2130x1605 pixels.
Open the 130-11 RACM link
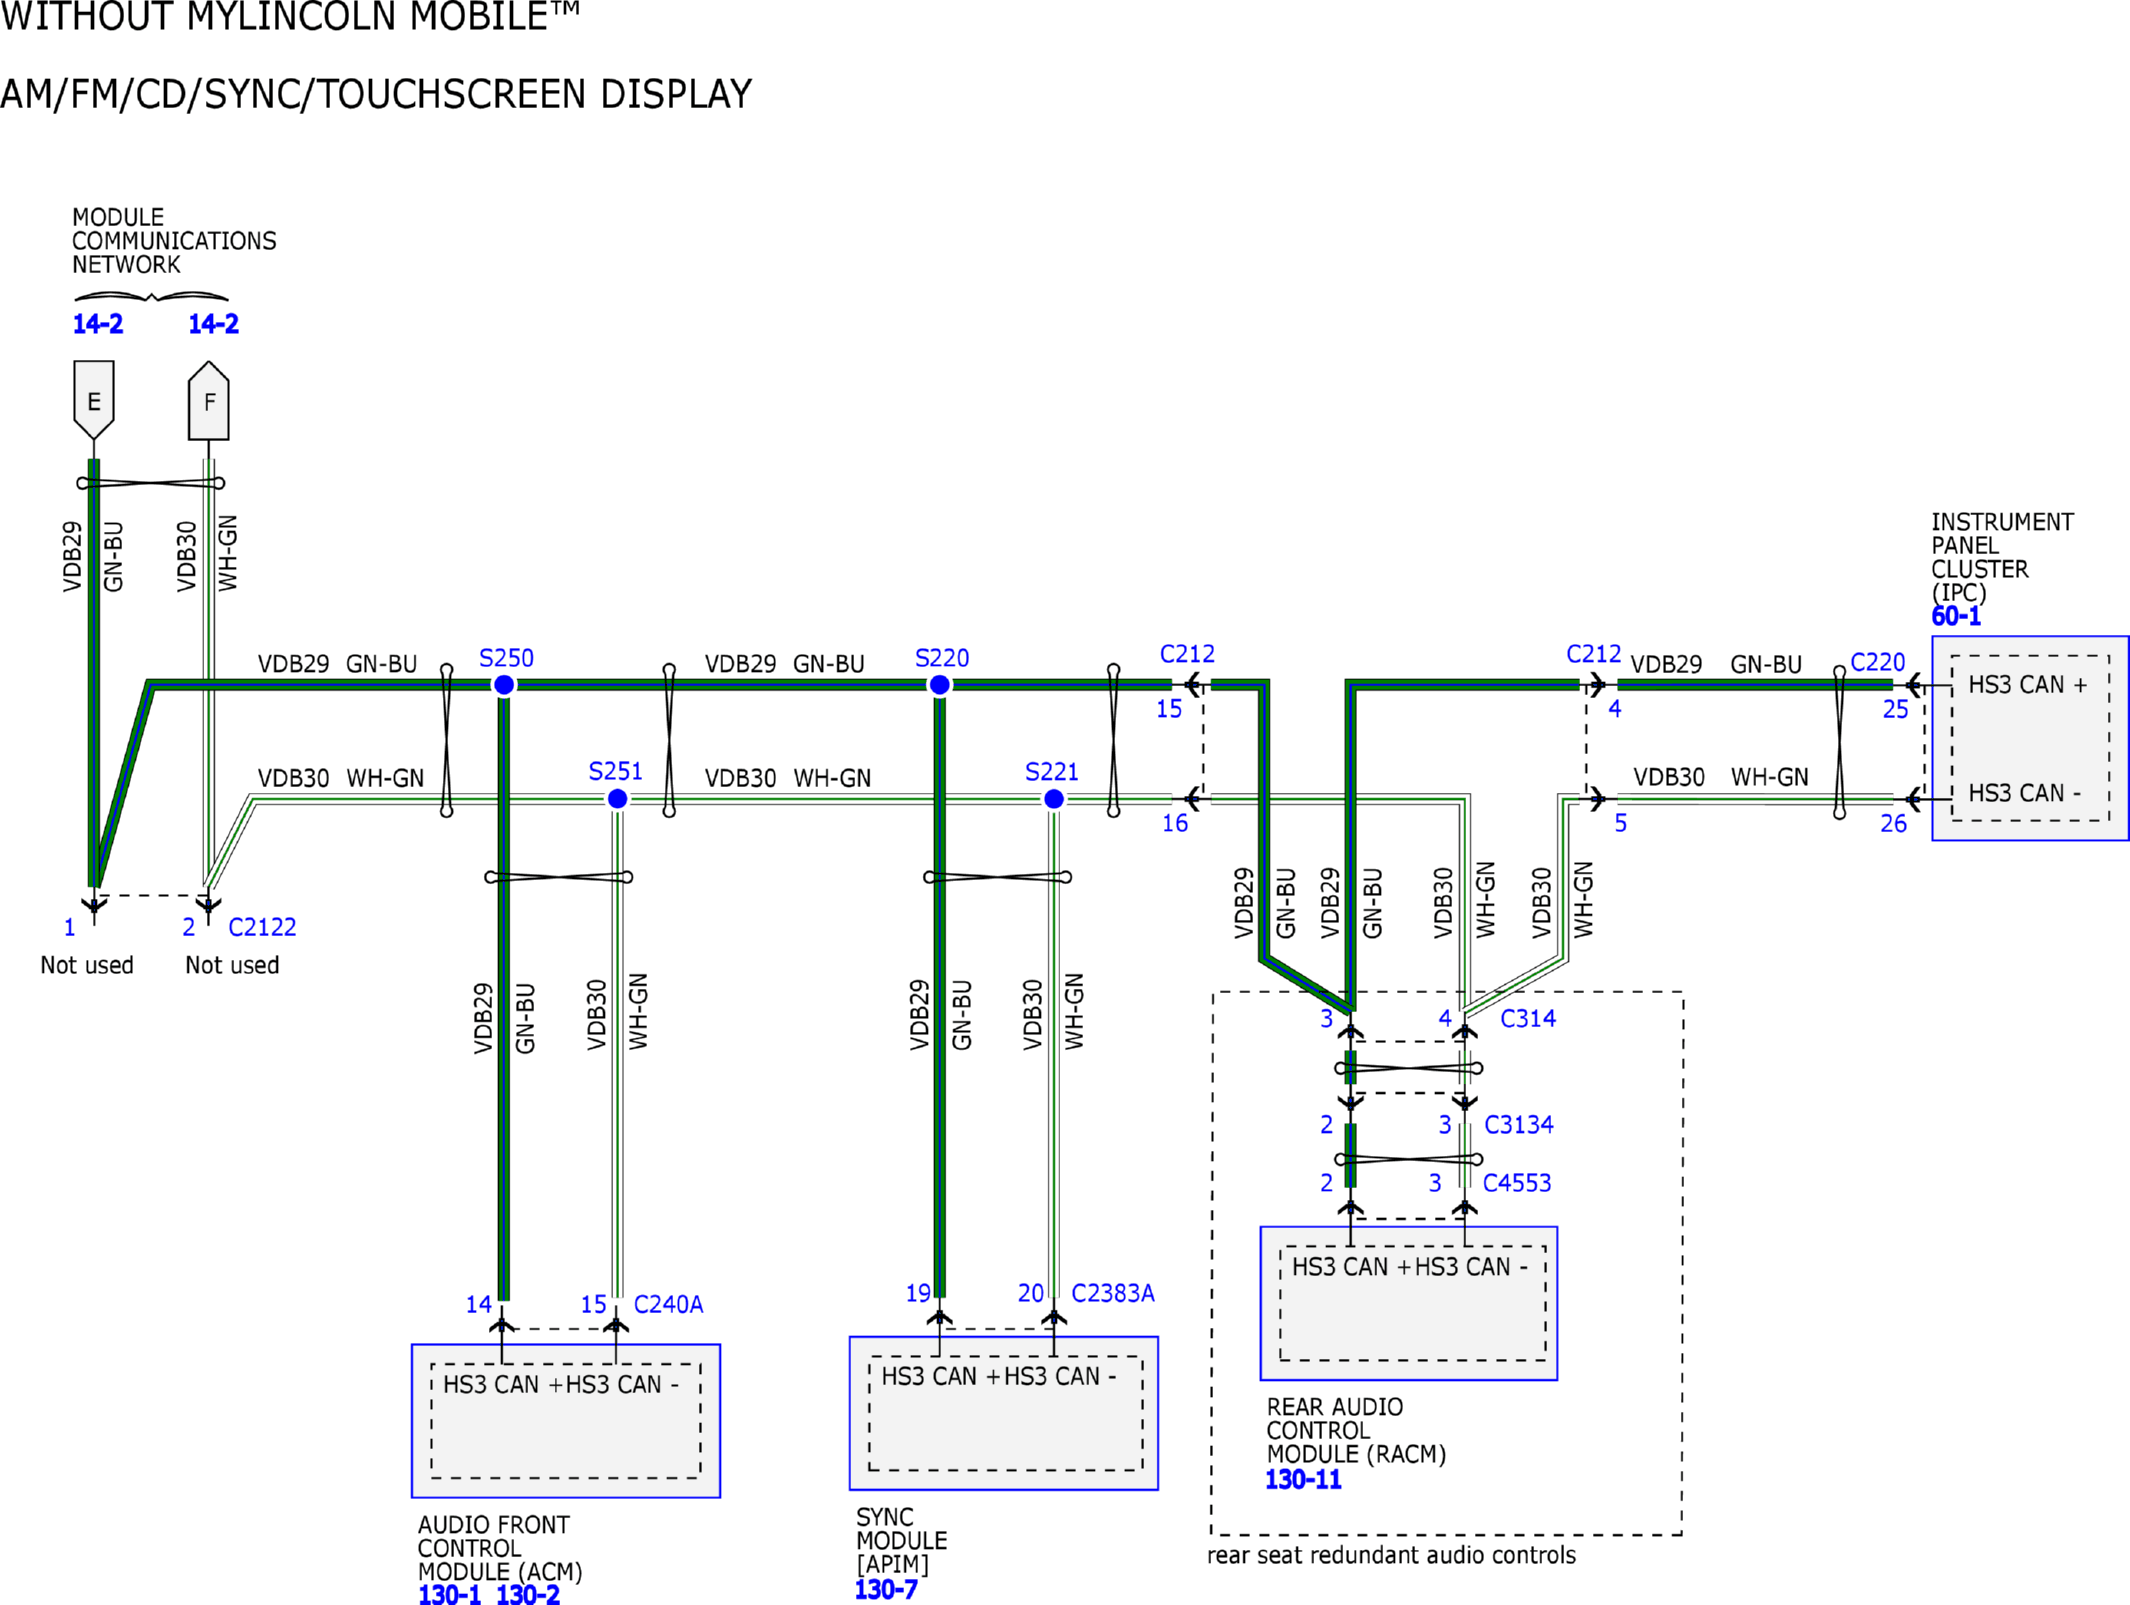[1303, 1479]
